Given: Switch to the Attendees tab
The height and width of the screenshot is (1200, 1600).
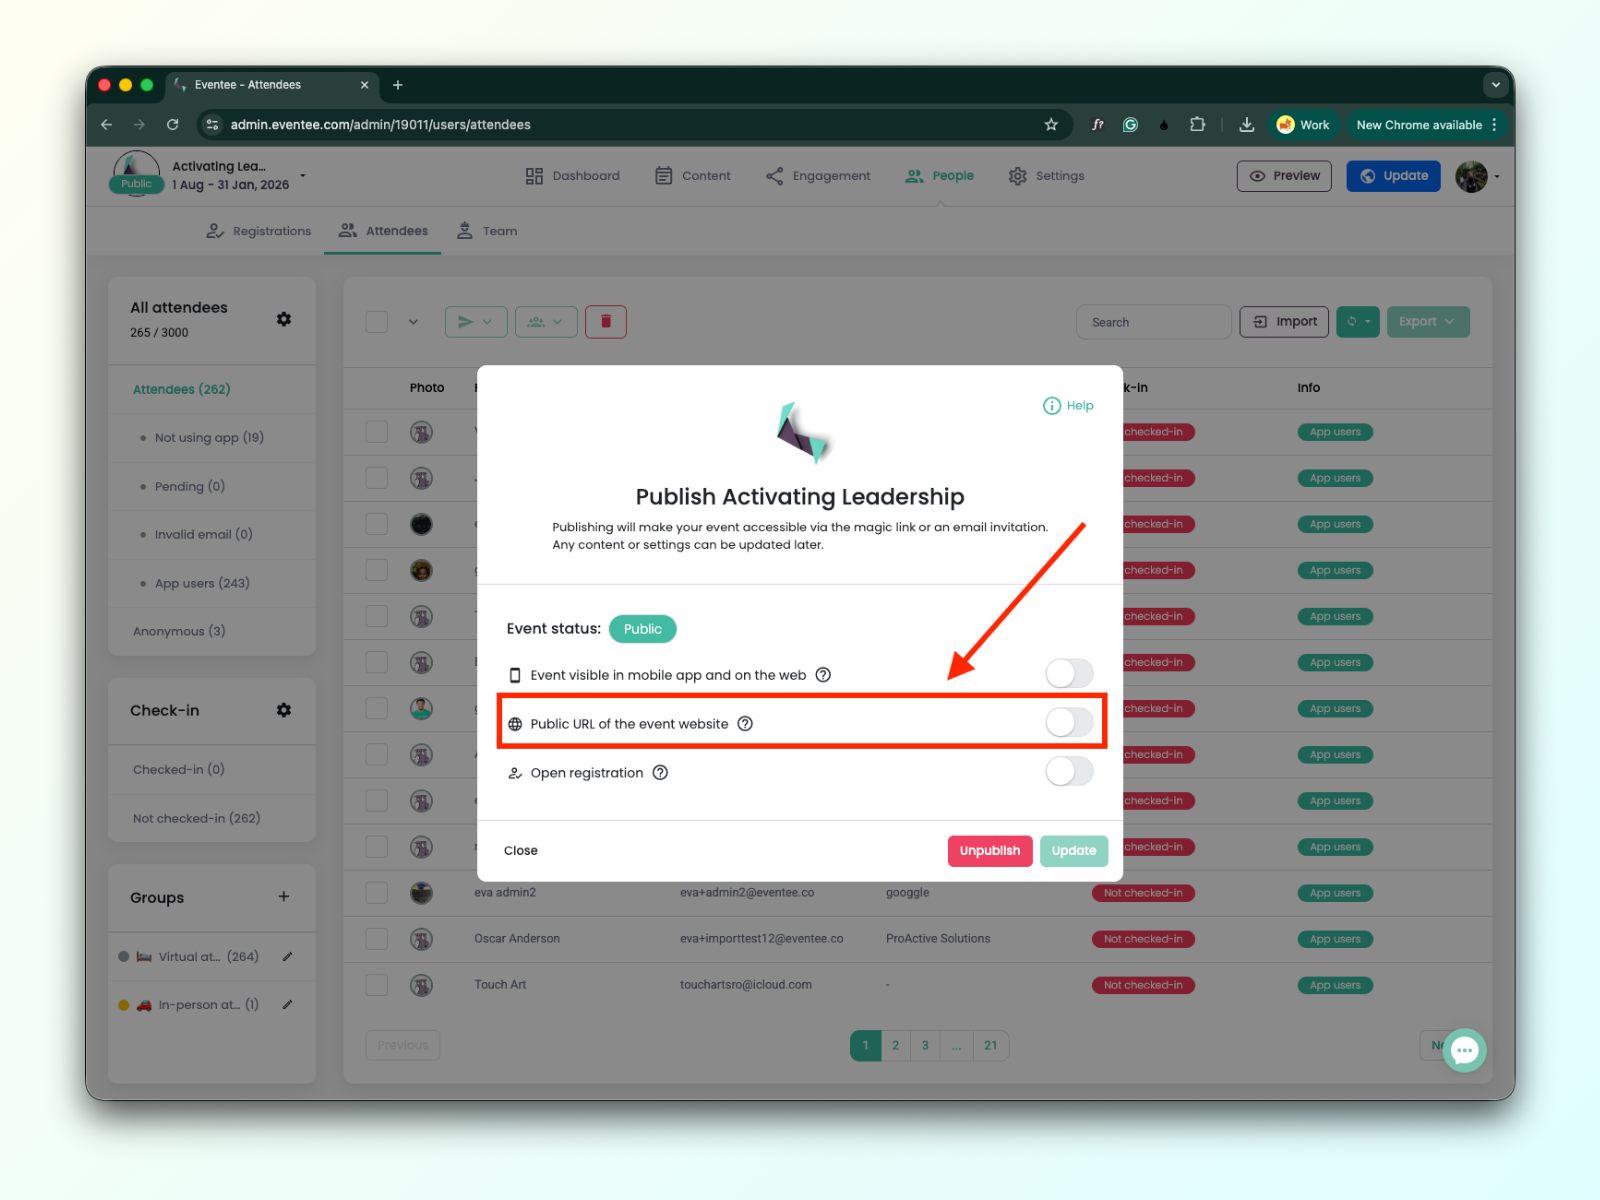Looking at the screenshot, I should 383,231.
